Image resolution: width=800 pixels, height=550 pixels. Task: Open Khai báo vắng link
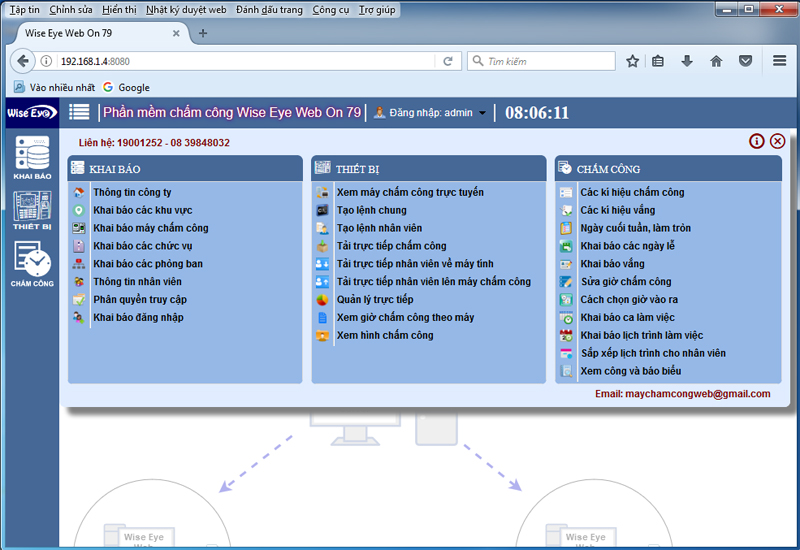tap(612, 264)
